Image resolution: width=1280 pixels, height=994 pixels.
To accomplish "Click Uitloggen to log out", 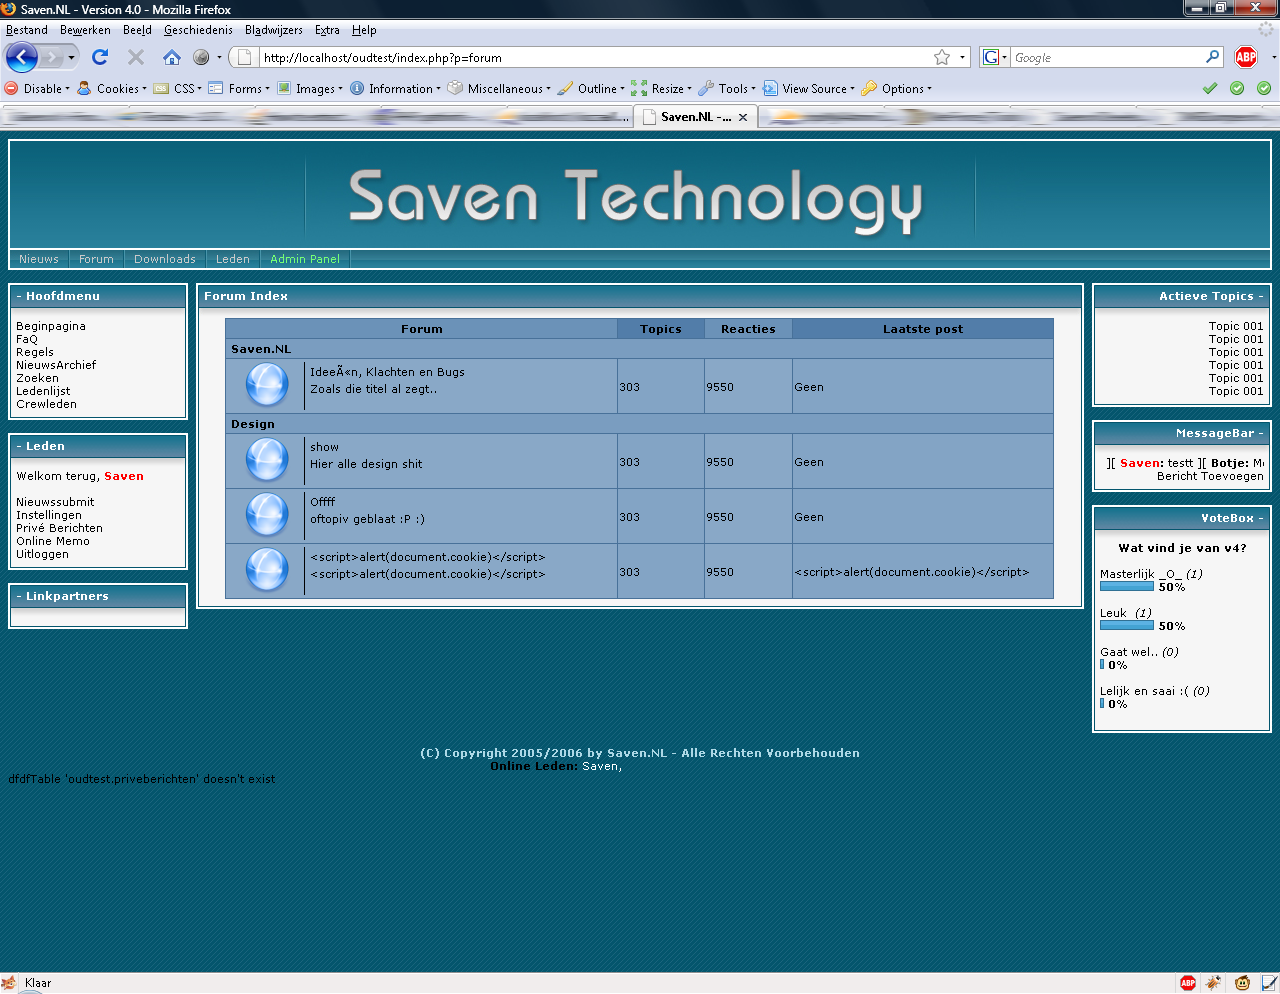I will (x=42, y=554).
